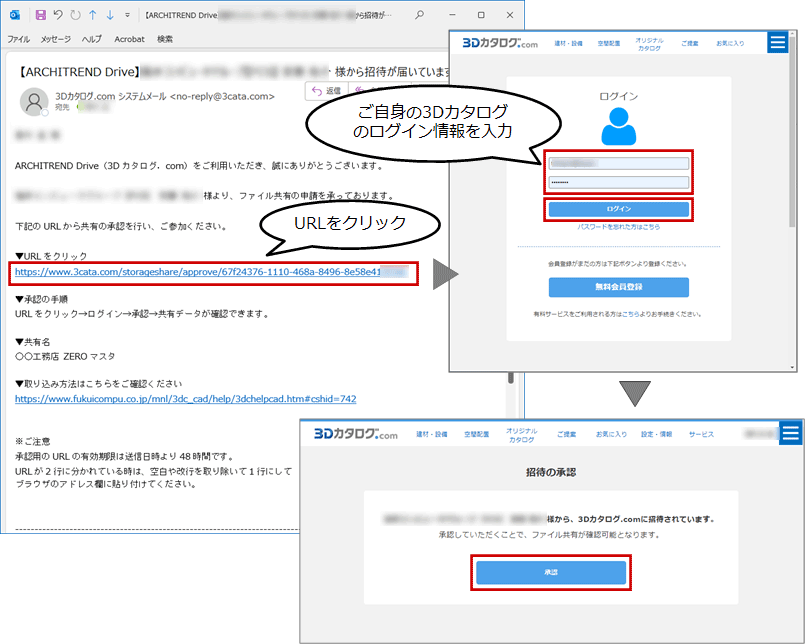Viewport: 805px width, 644px height.
Task: Click the password input field
Action: [619, 182]
